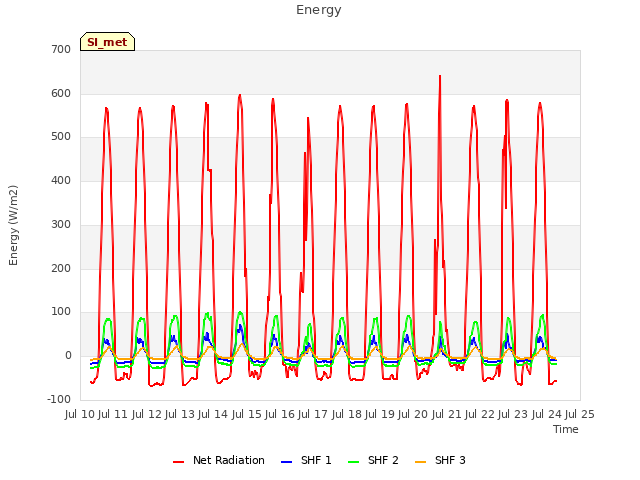Click the 400 y-axis tick label

click(61, 180)
